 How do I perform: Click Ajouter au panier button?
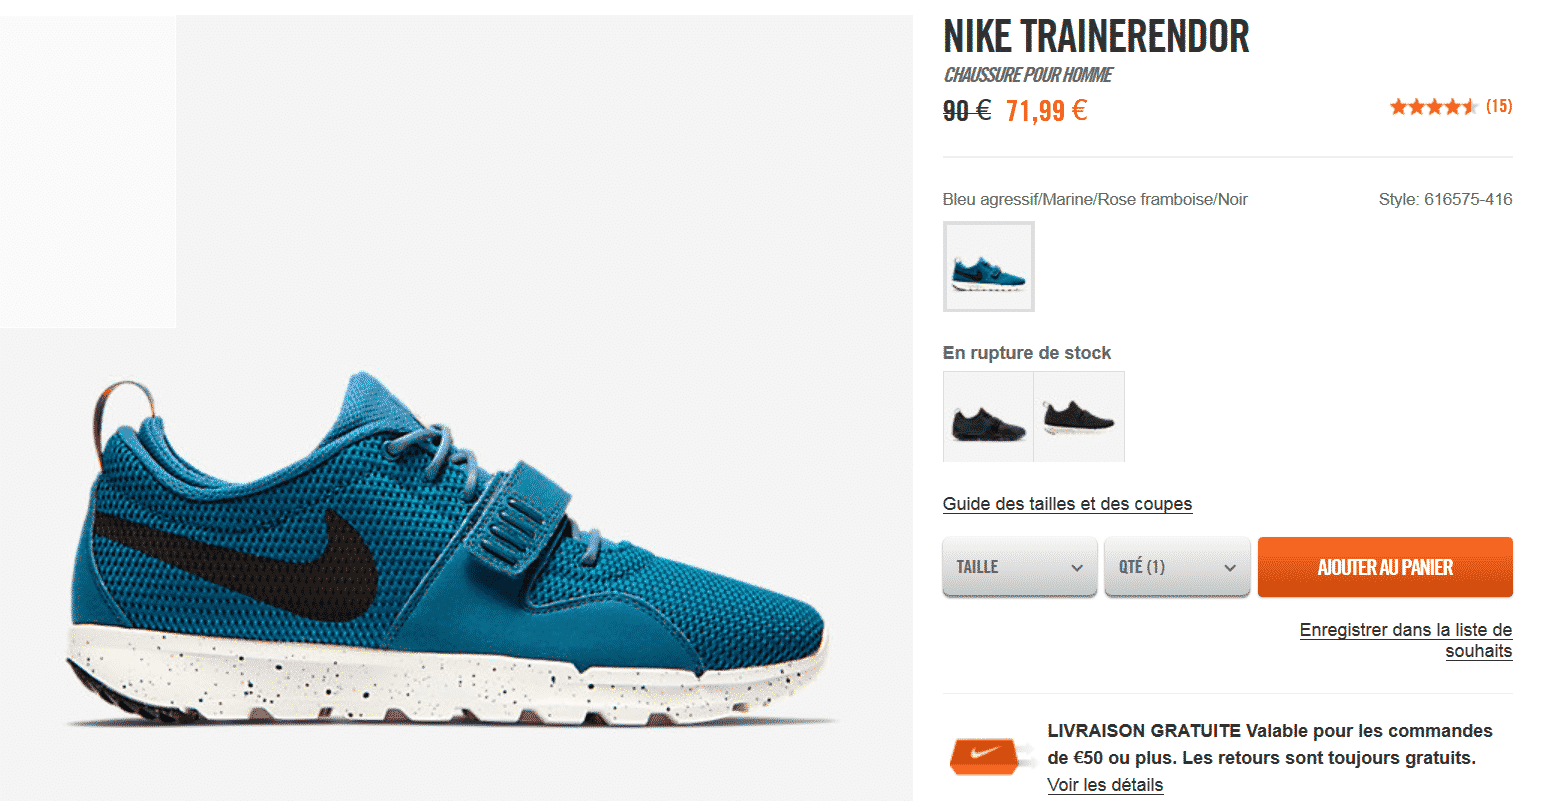point(1385,567)
